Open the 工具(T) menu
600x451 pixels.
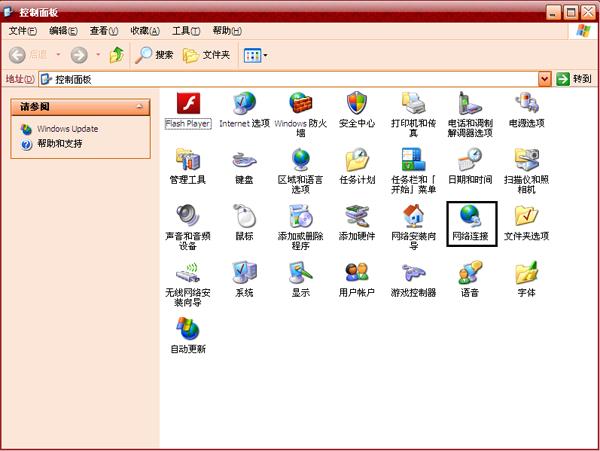(186, 31)
